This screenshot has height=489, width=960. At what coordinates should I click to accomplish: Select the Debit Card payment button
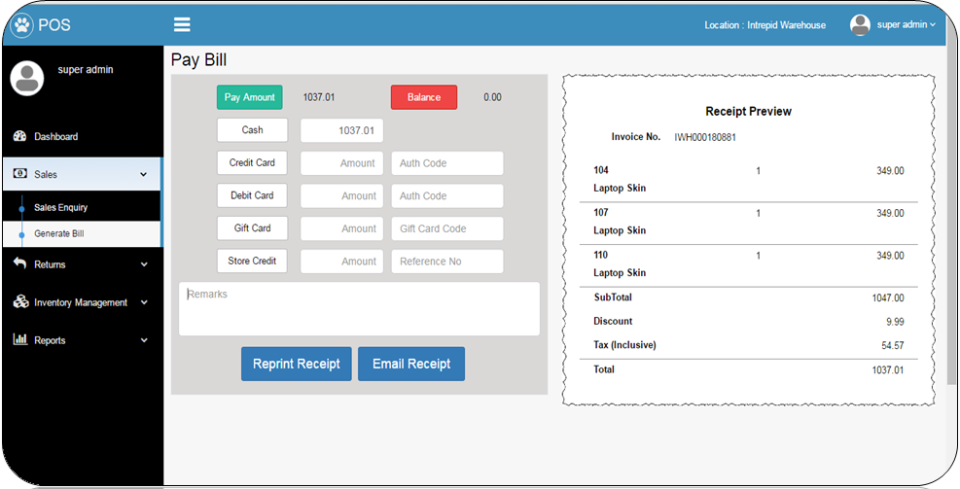click(x=252, y=196)
